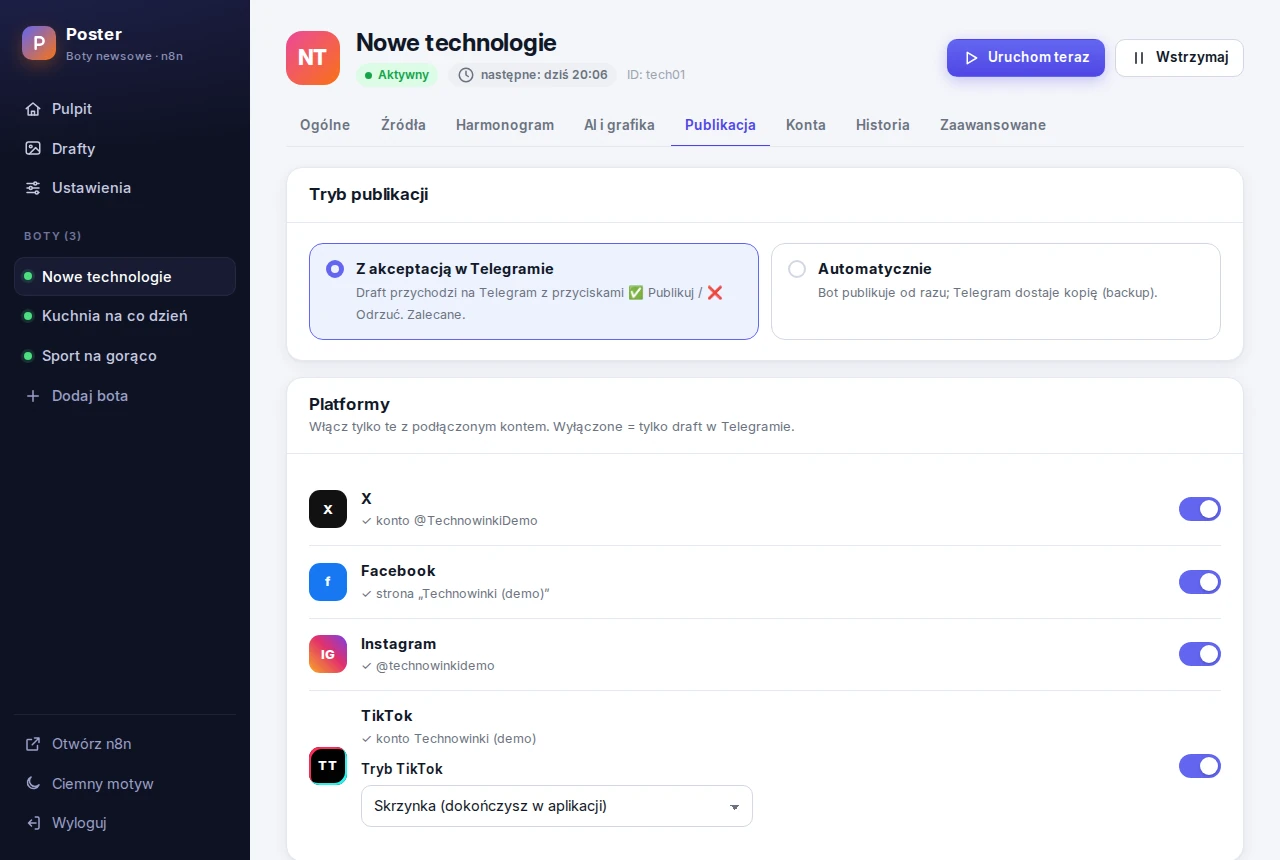Click the Otwórz n8n link
The height and width of the screenshot is (860, 1280).
[x=125, y=744]
